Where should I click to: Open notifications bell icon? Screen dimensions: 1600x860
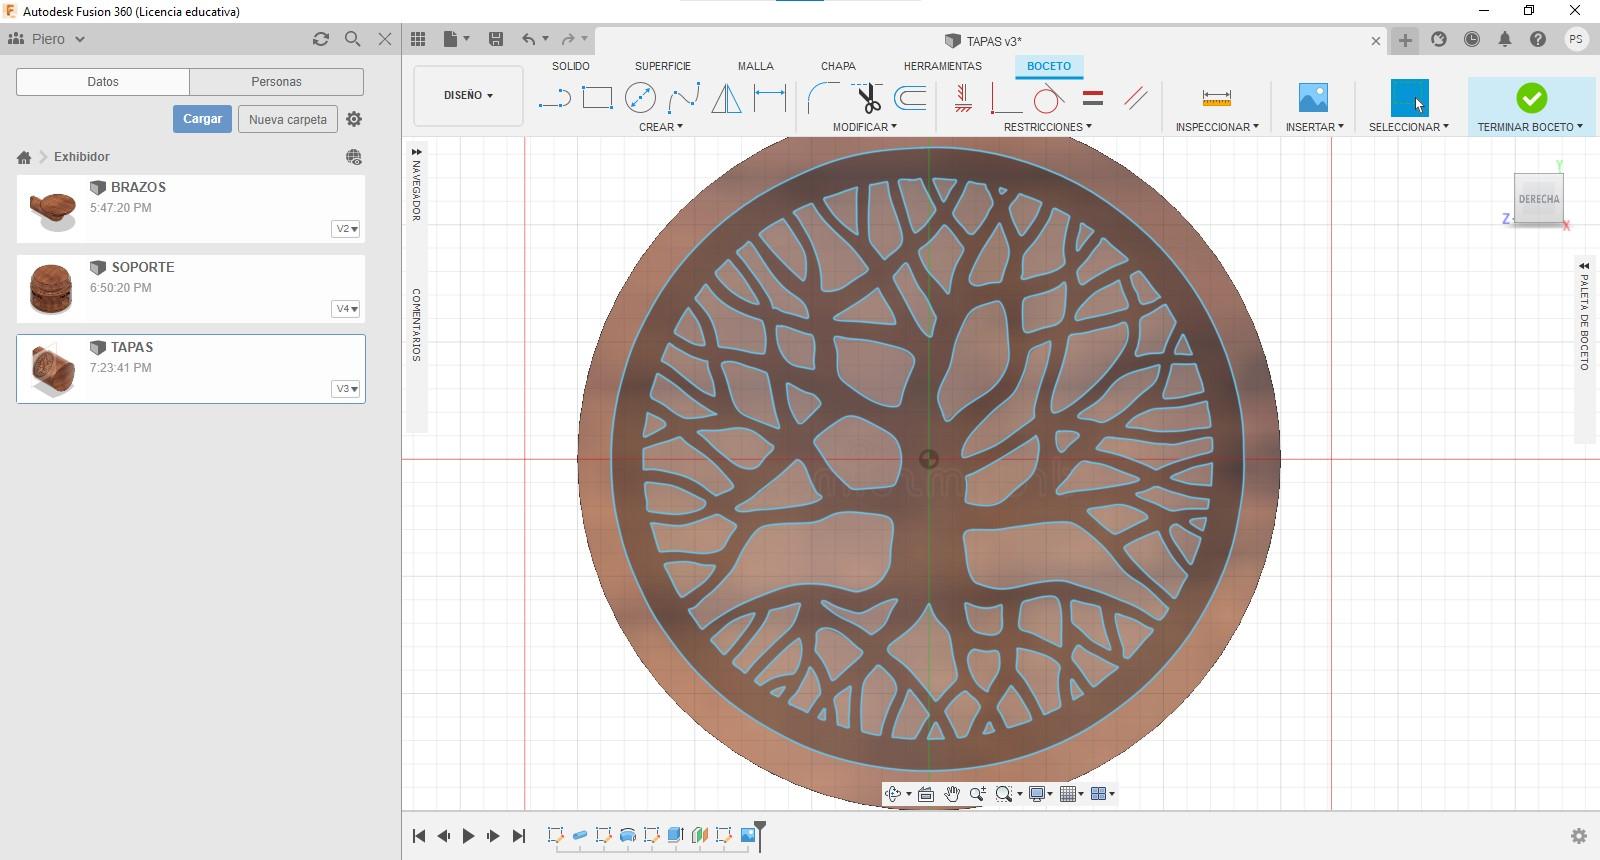pyautogui.click(x=1505, y=39)
